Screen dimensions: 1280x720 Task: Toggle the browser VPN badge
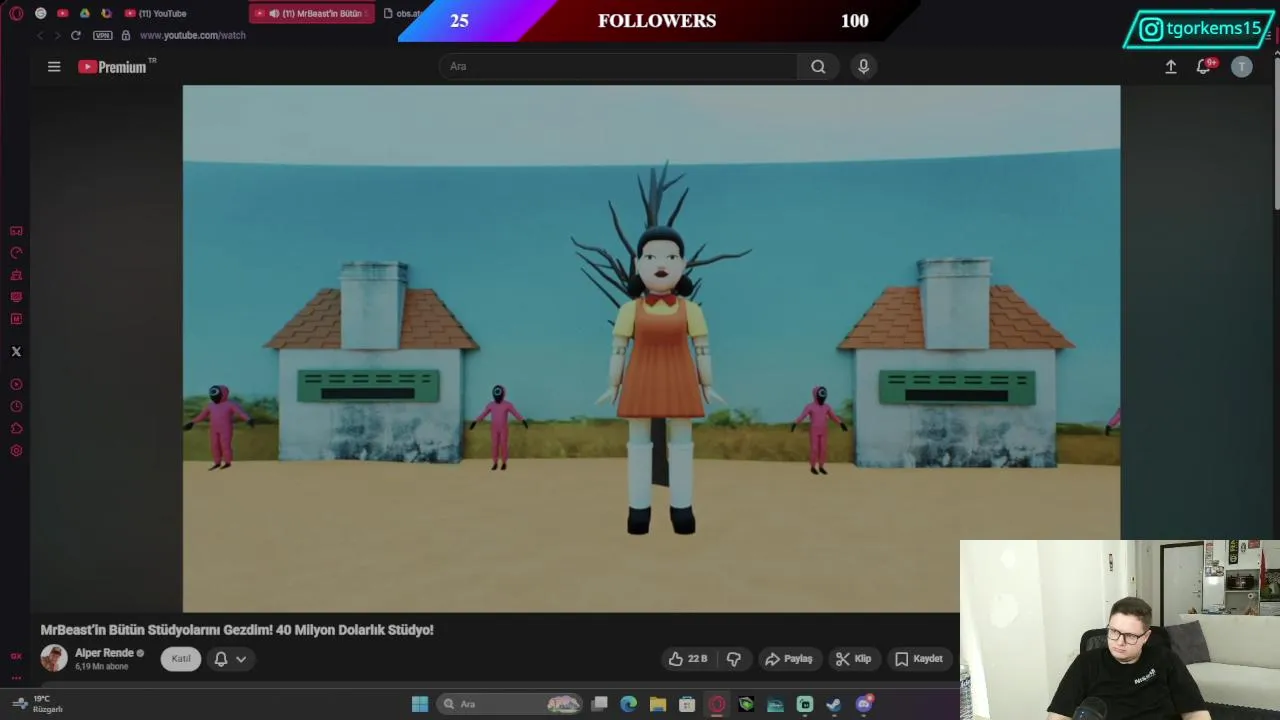[103, 35]
